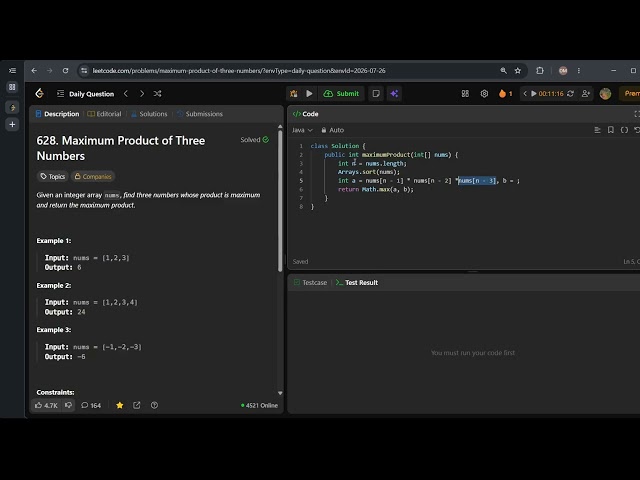Switch to the Submissions tab
640x480 pixels.
(200, 114)
